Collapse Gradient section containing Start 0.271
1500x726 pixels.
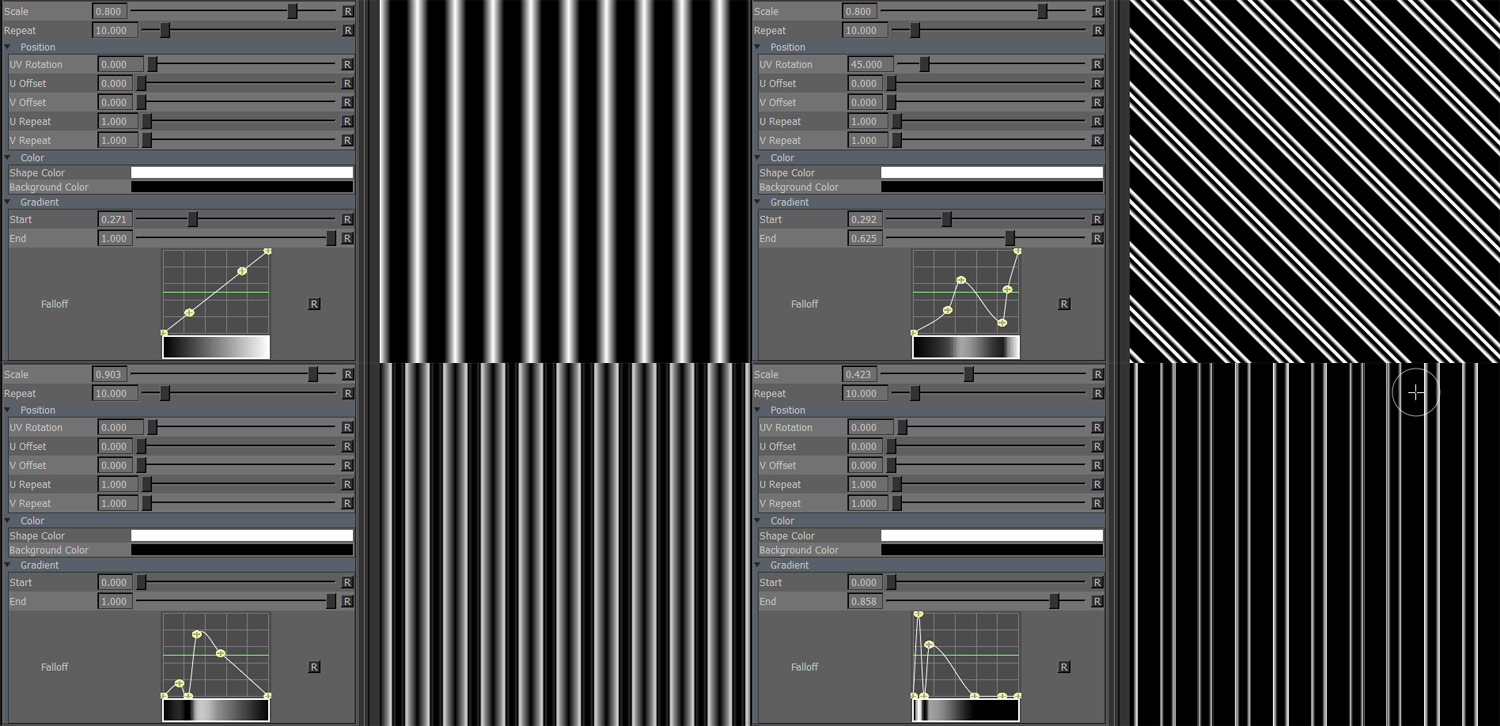(x=9, y=202)
